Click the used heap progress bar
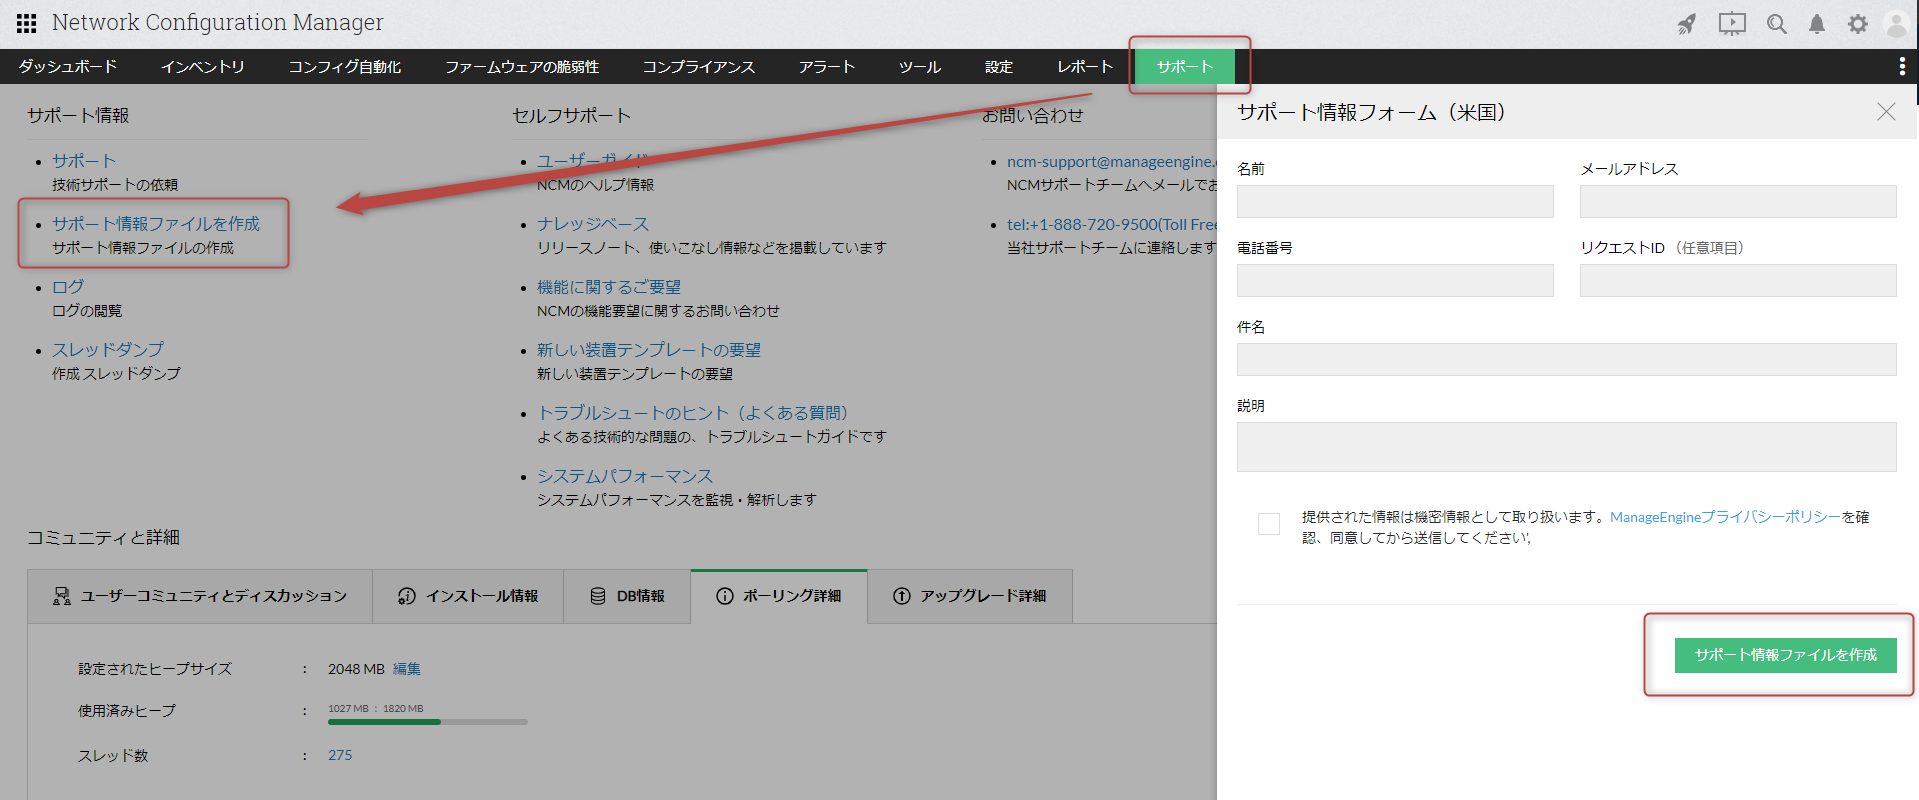This screenshot has height=800, width=1919. click(427, 721)
